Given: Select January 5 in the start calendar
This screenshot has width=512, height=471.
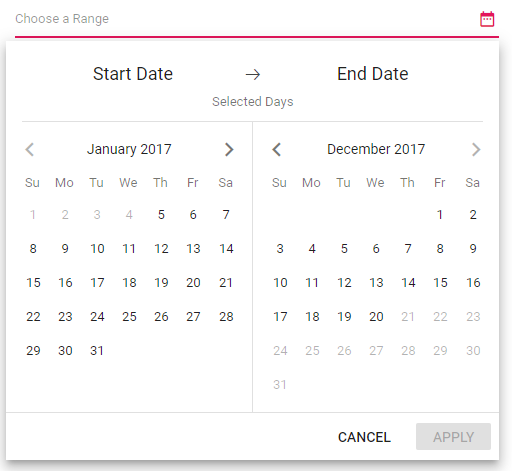Looking at the screenshot, I should [x=161, y=215].
